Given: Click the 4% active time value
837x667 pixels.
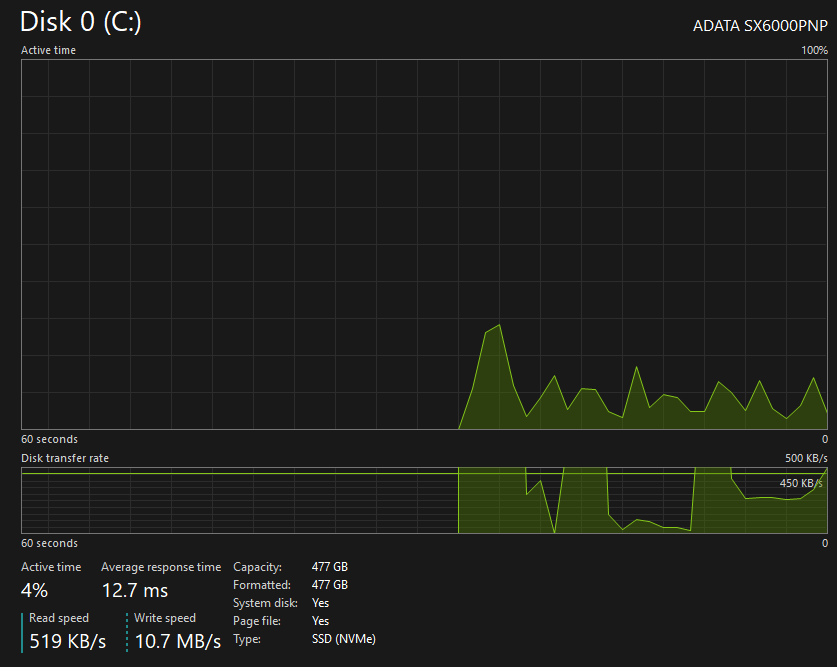Looking at the screenshot, I should (x=35, y=591).
